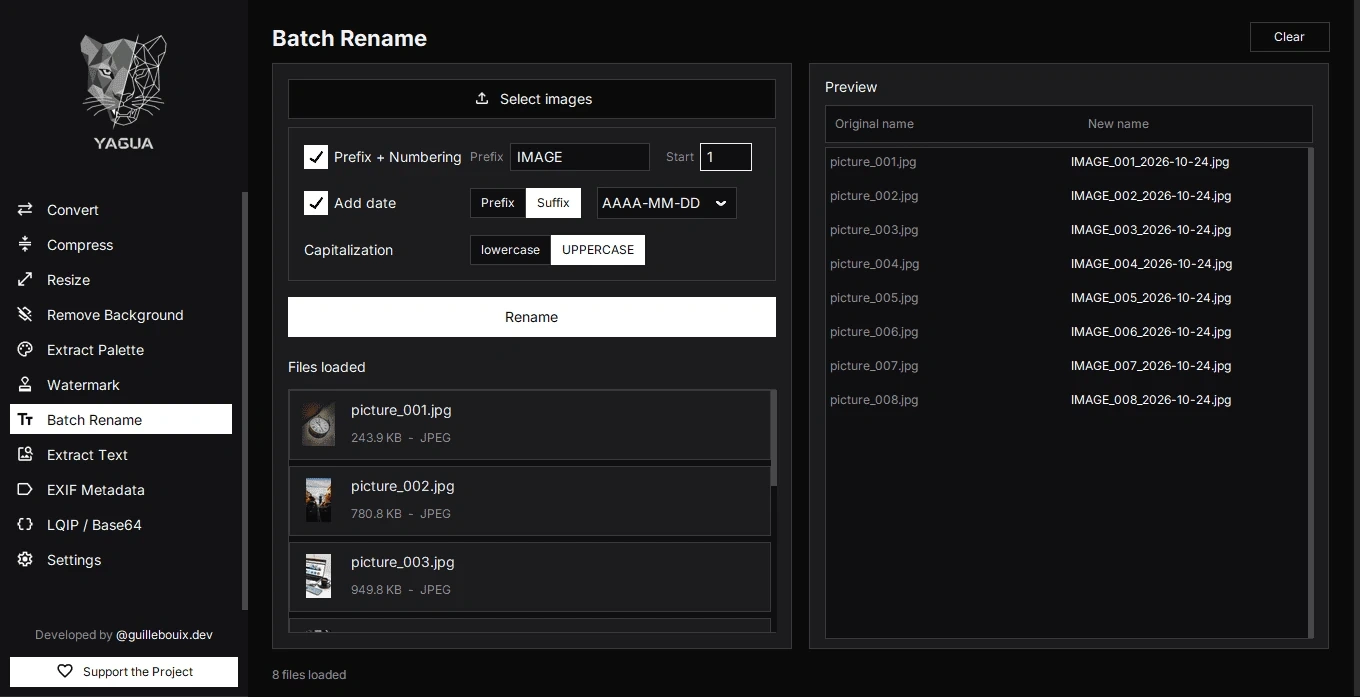The image size is (1360, 697).
Task: Click picture_003.jpg file name in Files loaded
Action: click(x=403, y=562)
